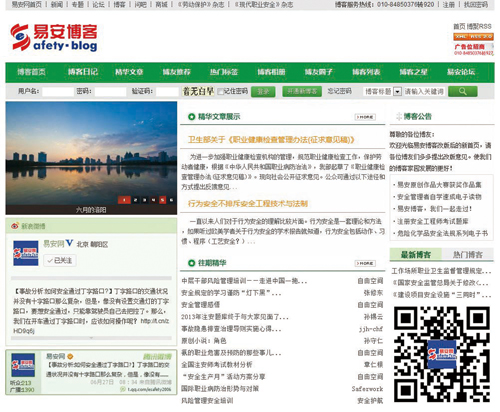This screenshot has width=500, height=412.
Task: Open 博客日记 in the navigation bar
Action: point(83,72)
